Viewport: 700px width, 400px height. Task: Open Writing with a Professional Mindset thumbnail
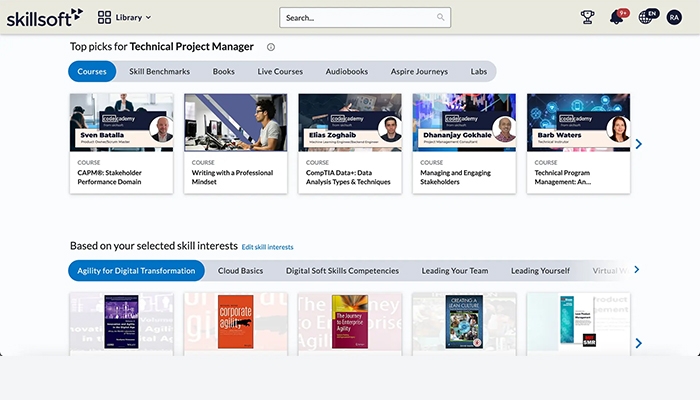236,123
